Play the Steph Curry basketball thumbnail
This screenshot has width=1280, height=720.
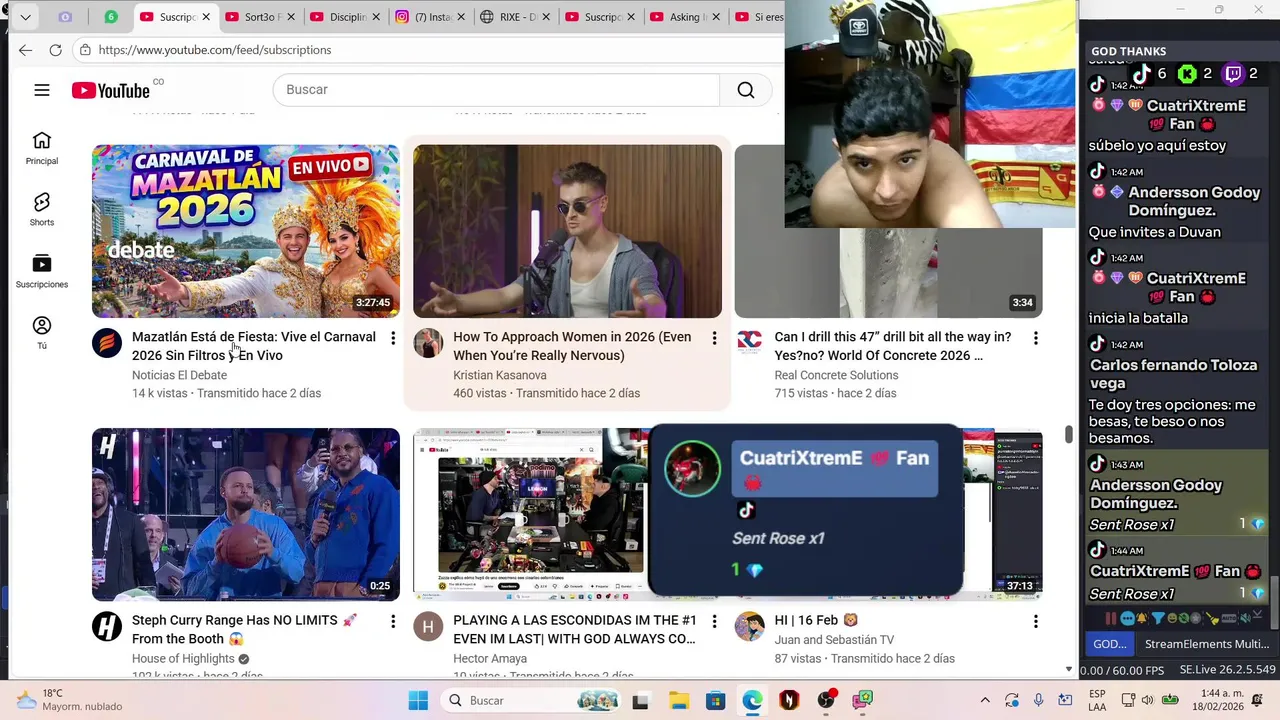[x=246, y=514]
